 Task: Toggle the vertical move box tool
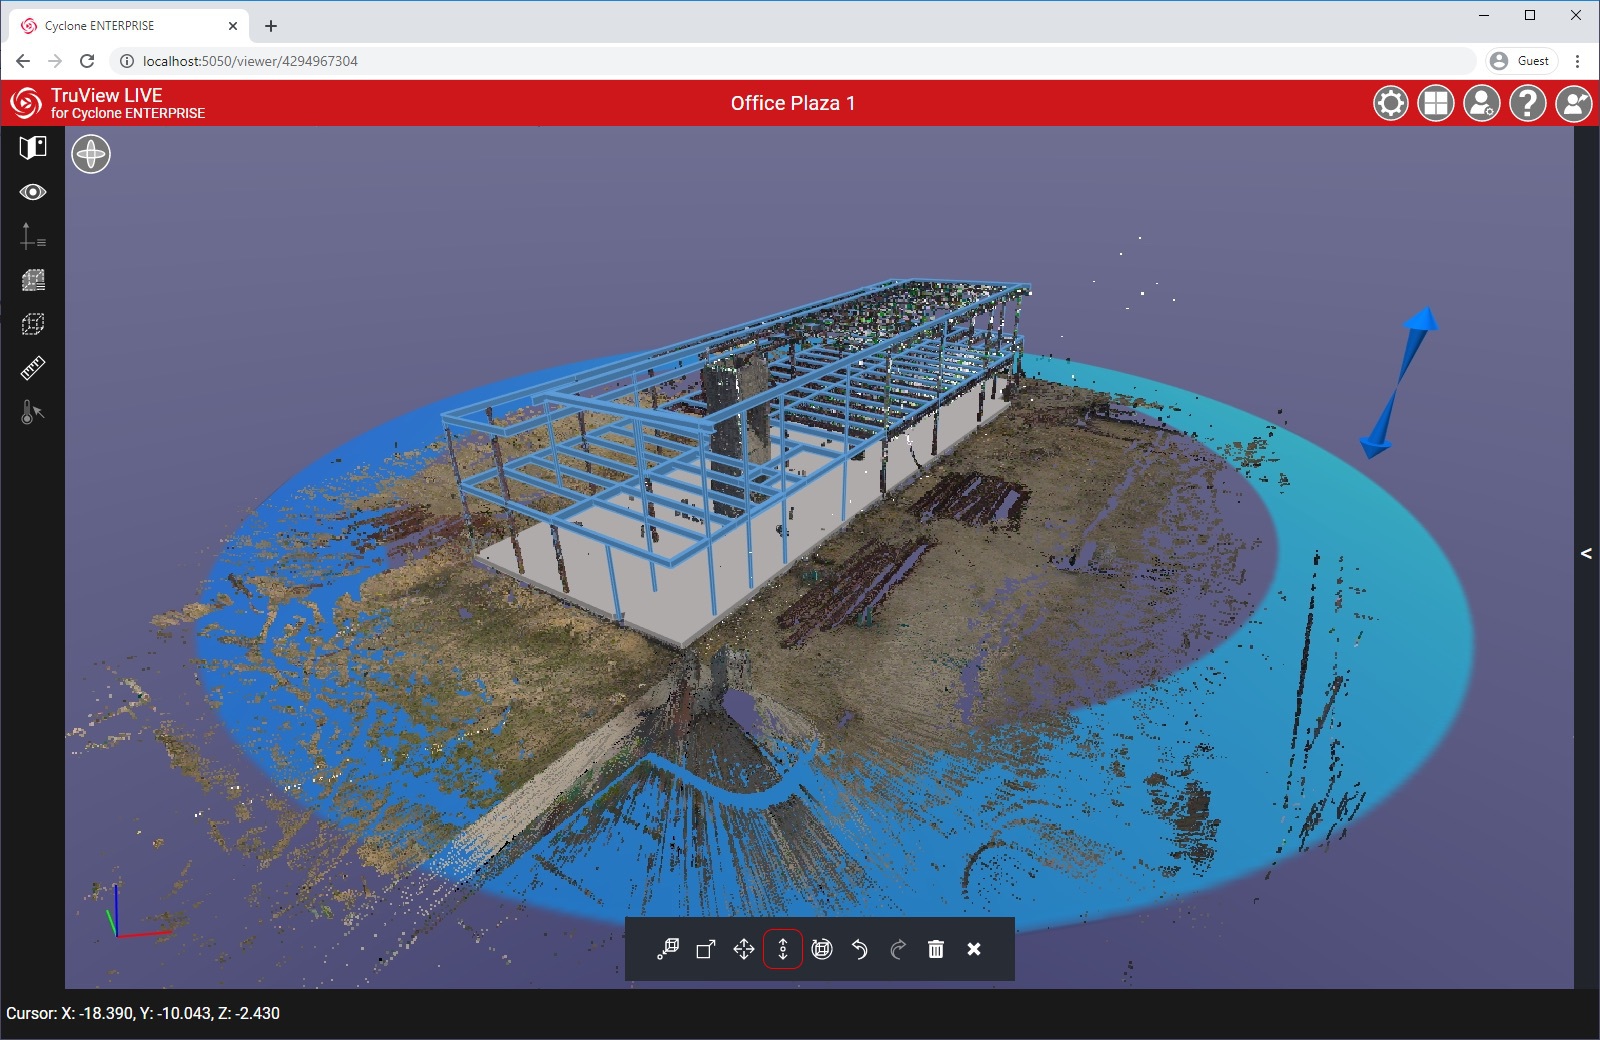tap(783, 949)
